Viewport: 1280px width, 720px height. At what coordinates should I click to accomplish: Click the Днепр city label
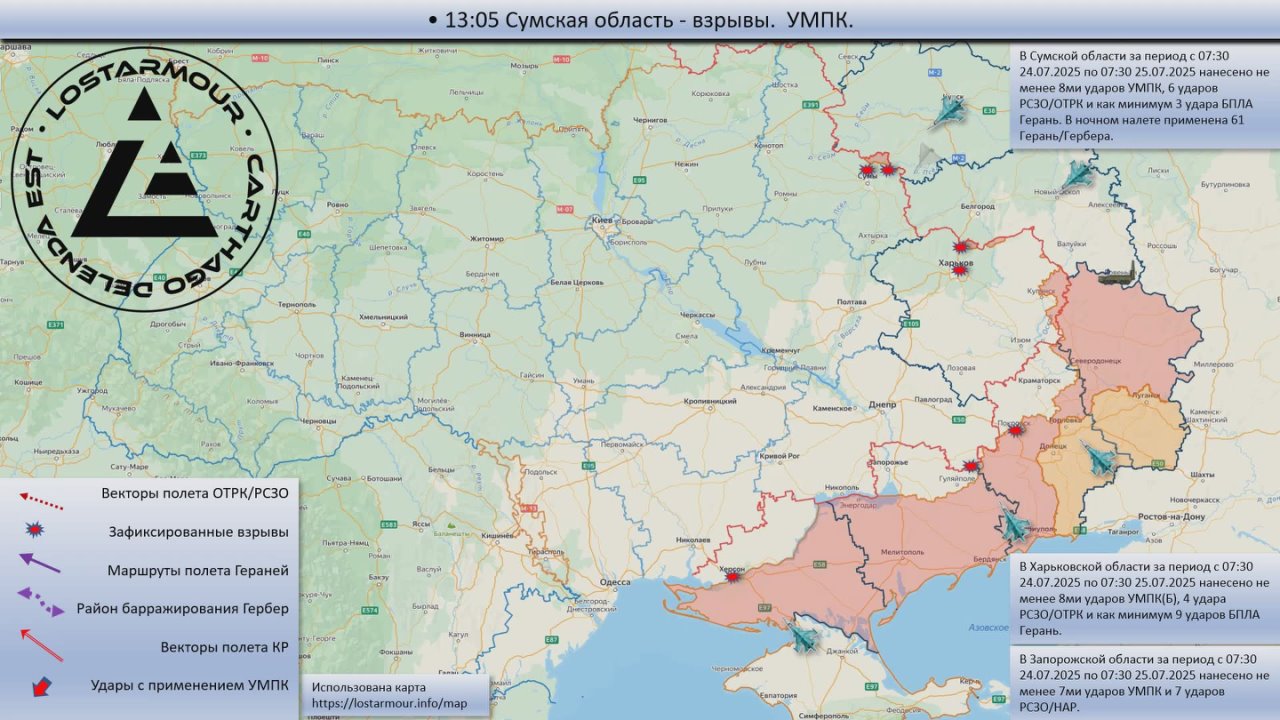tap(882, 404)
